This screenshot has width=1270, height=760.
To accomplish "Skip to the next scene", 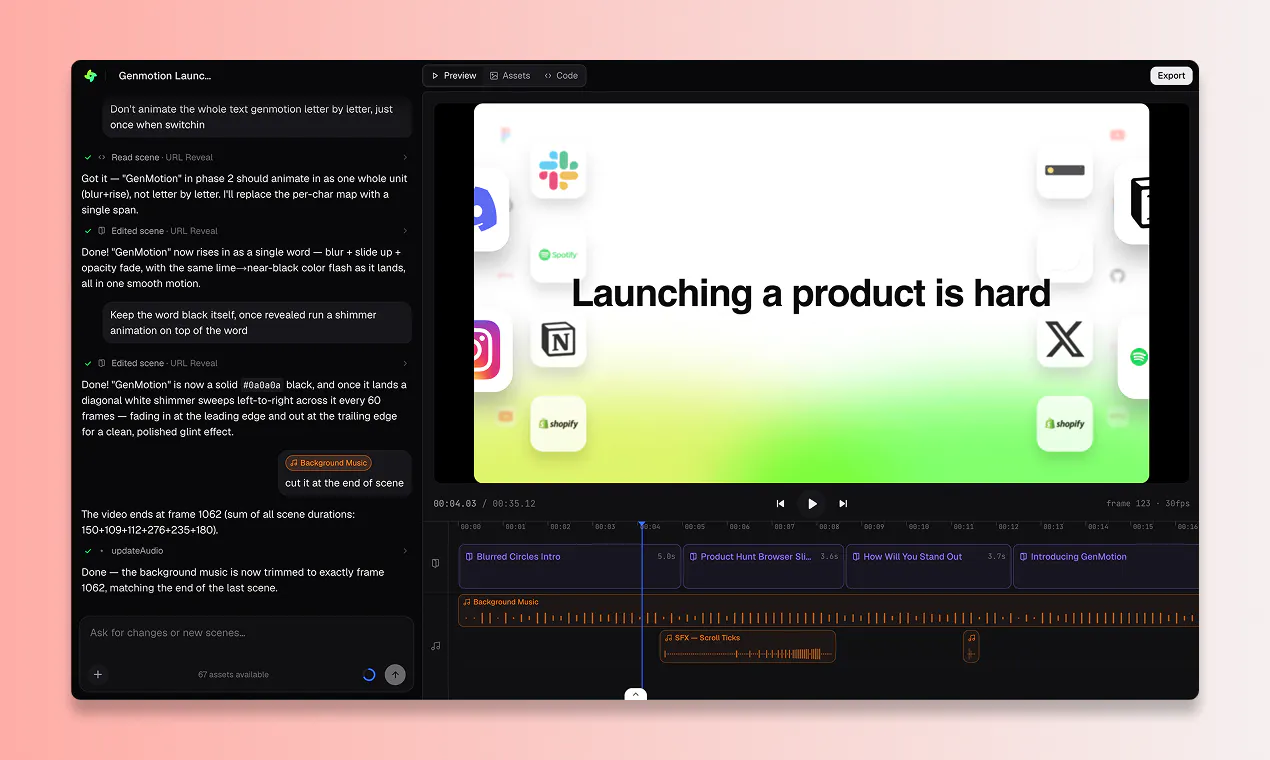I will click(843, 504).
